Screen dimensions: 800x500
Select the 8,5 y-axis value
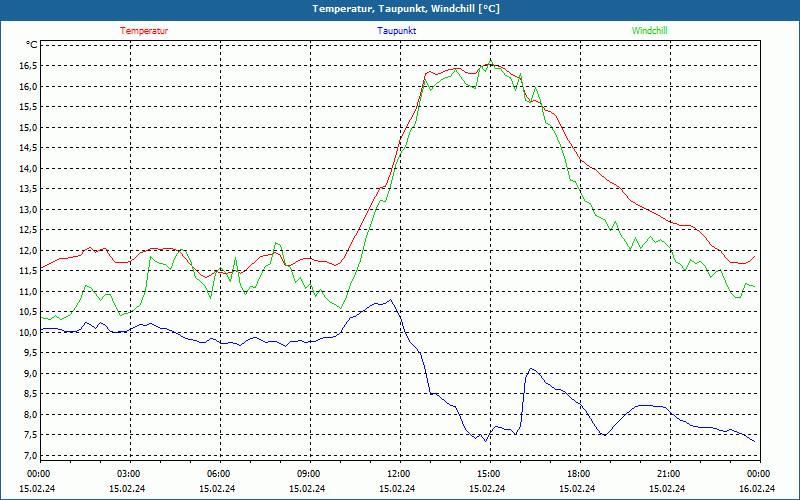[x=30, y=394]
